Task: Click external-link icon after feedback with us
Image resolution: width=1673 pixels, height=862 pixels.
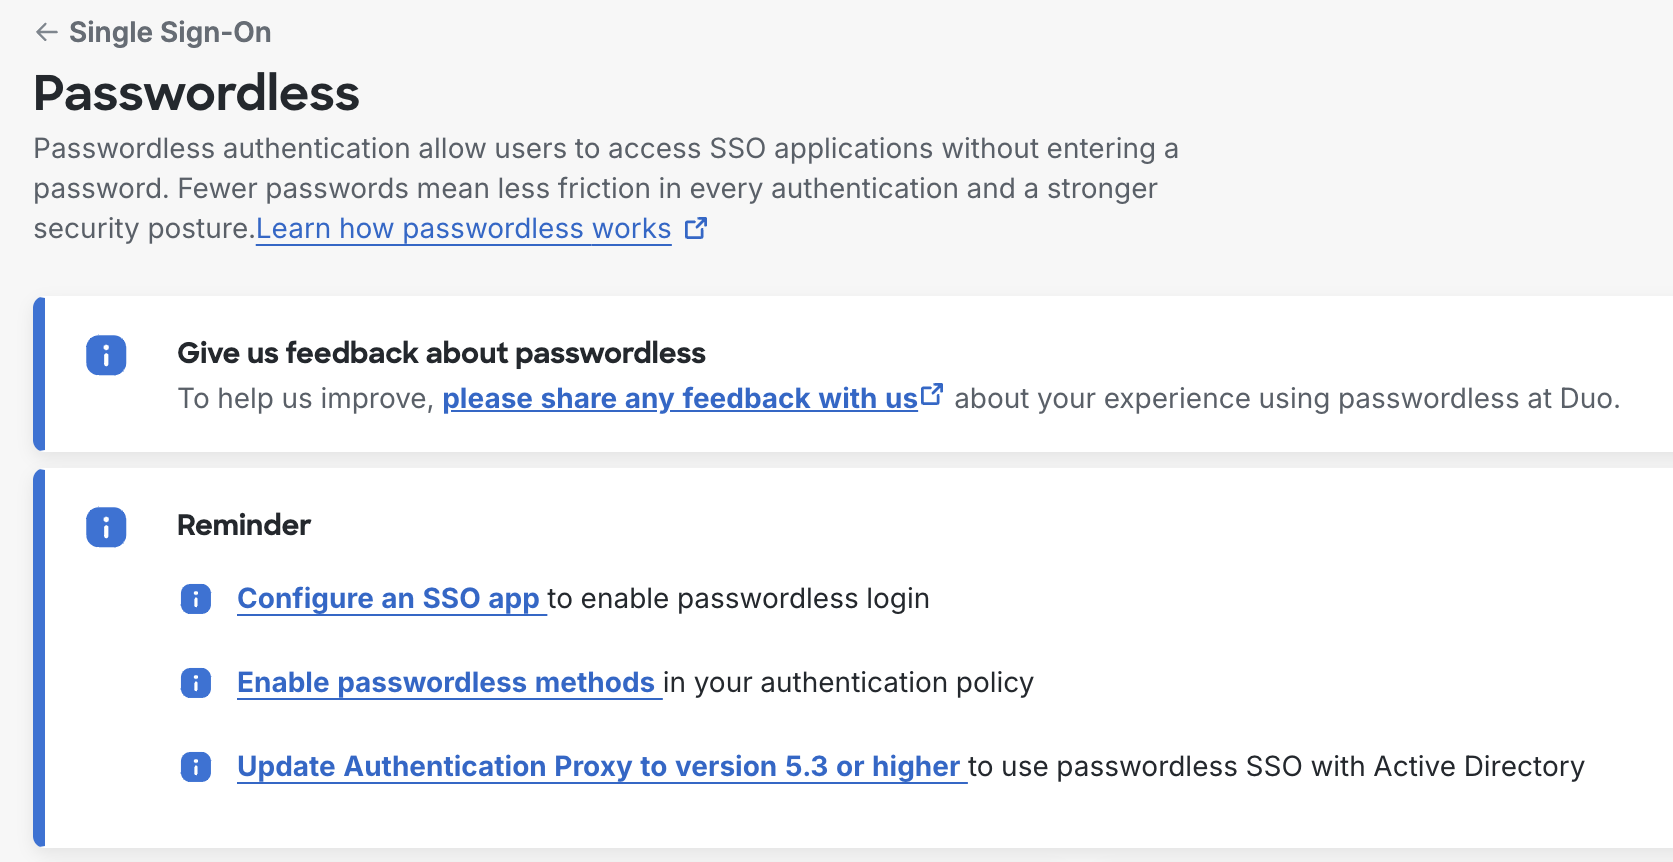Action: tap(932, 395)
